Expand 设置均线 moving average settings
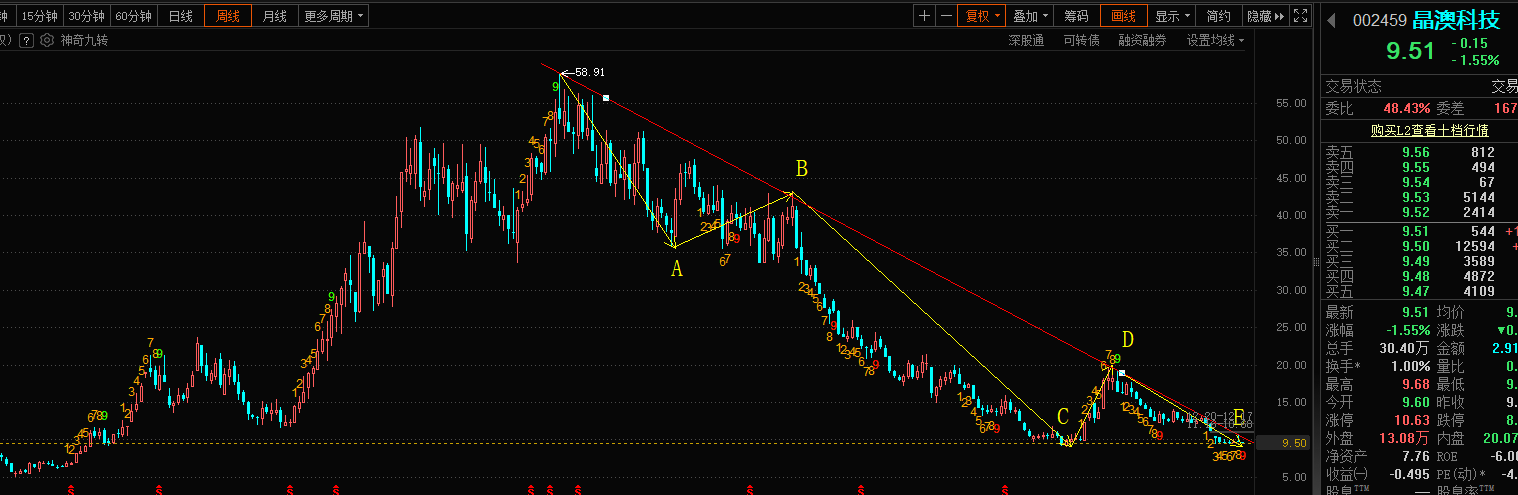 coord(1215,40)
